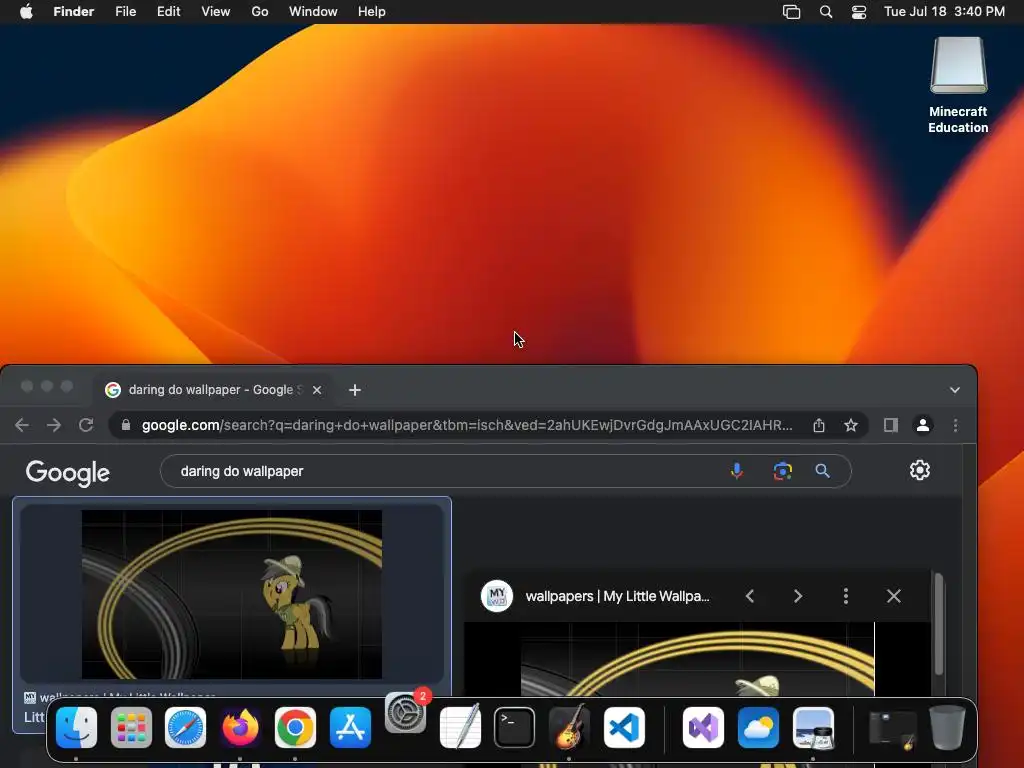Click the My Little Wallpaper site logo
This screenshot has width=1024, height=768.
click(497, 596)
